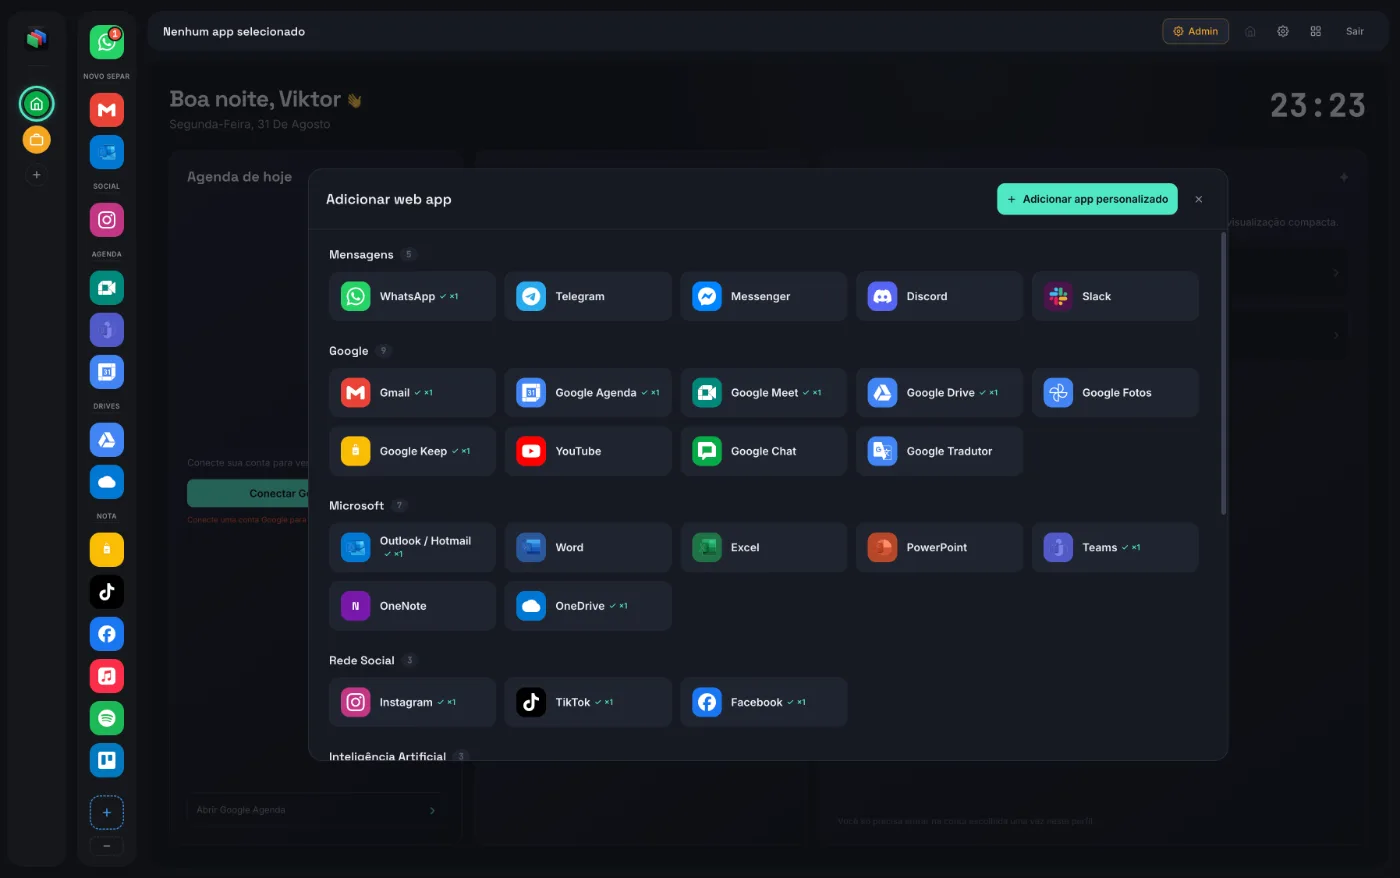Open Facebook from the sidebar
This screenshot has height=878, width=1400.
pos(107,634)
